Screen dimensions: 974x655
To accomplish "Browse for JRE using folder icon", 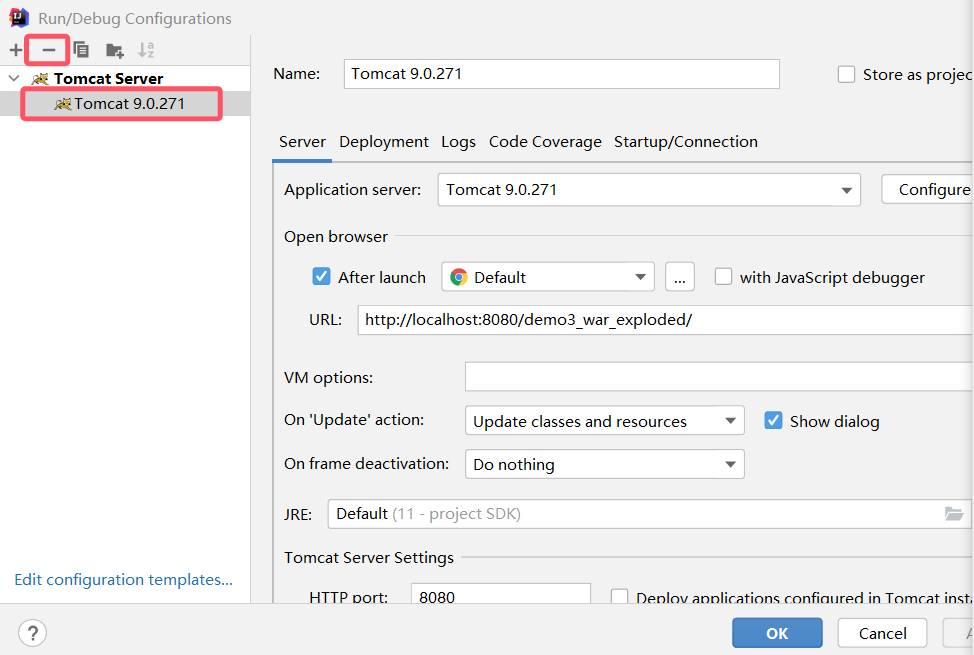I will [x=954, y=514].
